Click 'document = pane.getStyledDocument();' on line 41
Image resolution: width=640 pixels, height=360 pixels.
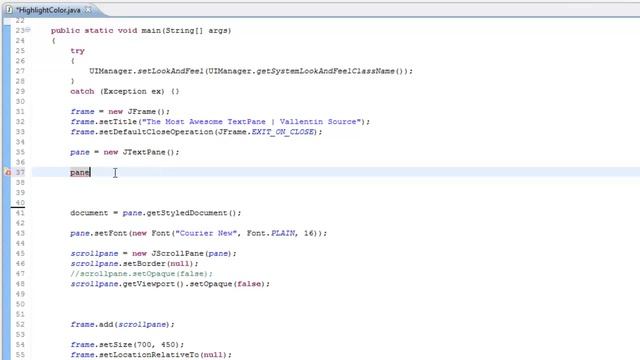(x=156, y=213)
